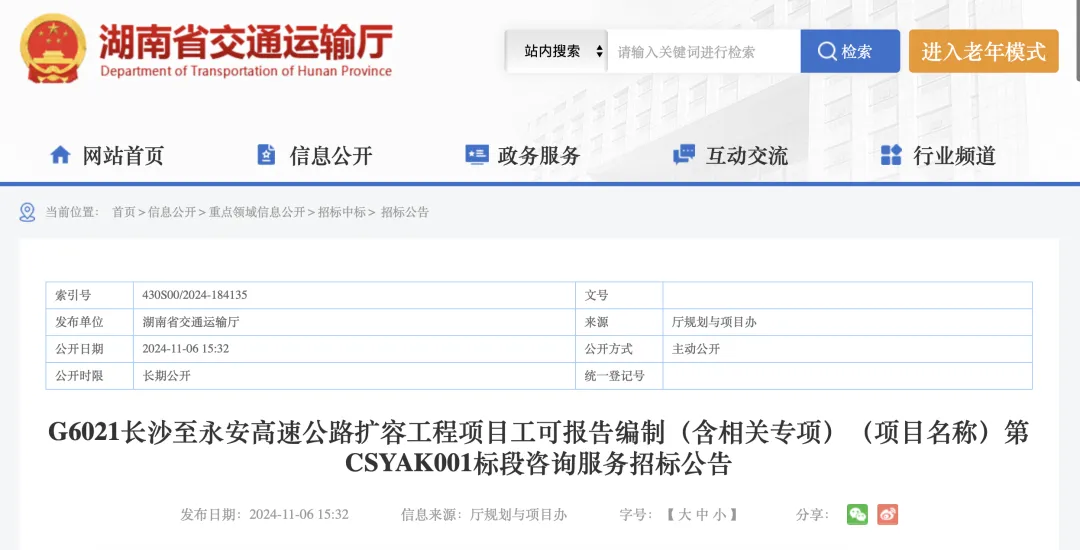
Task: Open the 行业频道 nav item
Action: [955, 156]
